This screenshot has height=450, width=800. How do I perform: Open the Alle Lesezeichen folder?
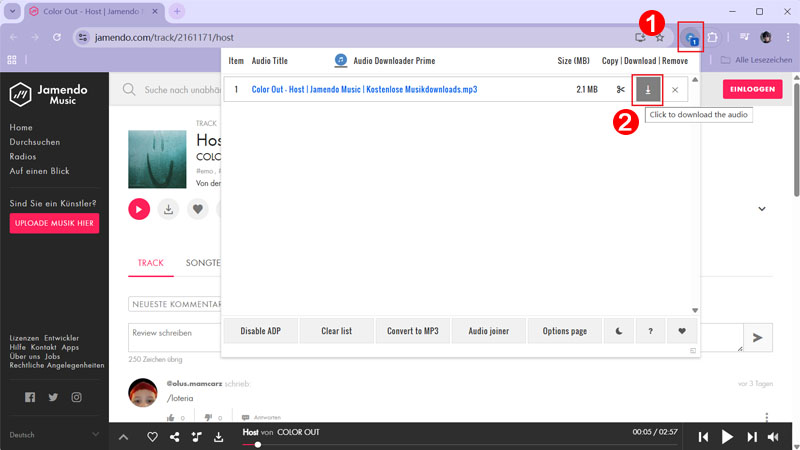[756, 60]
